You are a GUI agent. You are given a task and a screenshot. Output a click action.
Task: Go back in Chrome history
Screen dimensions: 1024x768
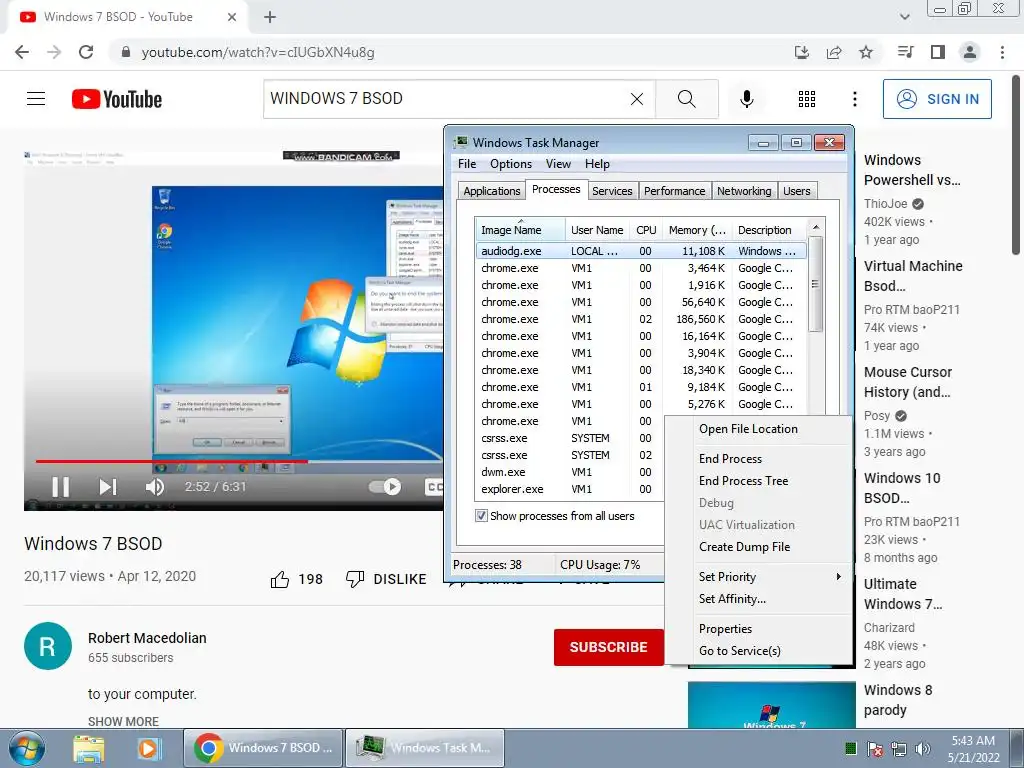click(x=22, y=52)
